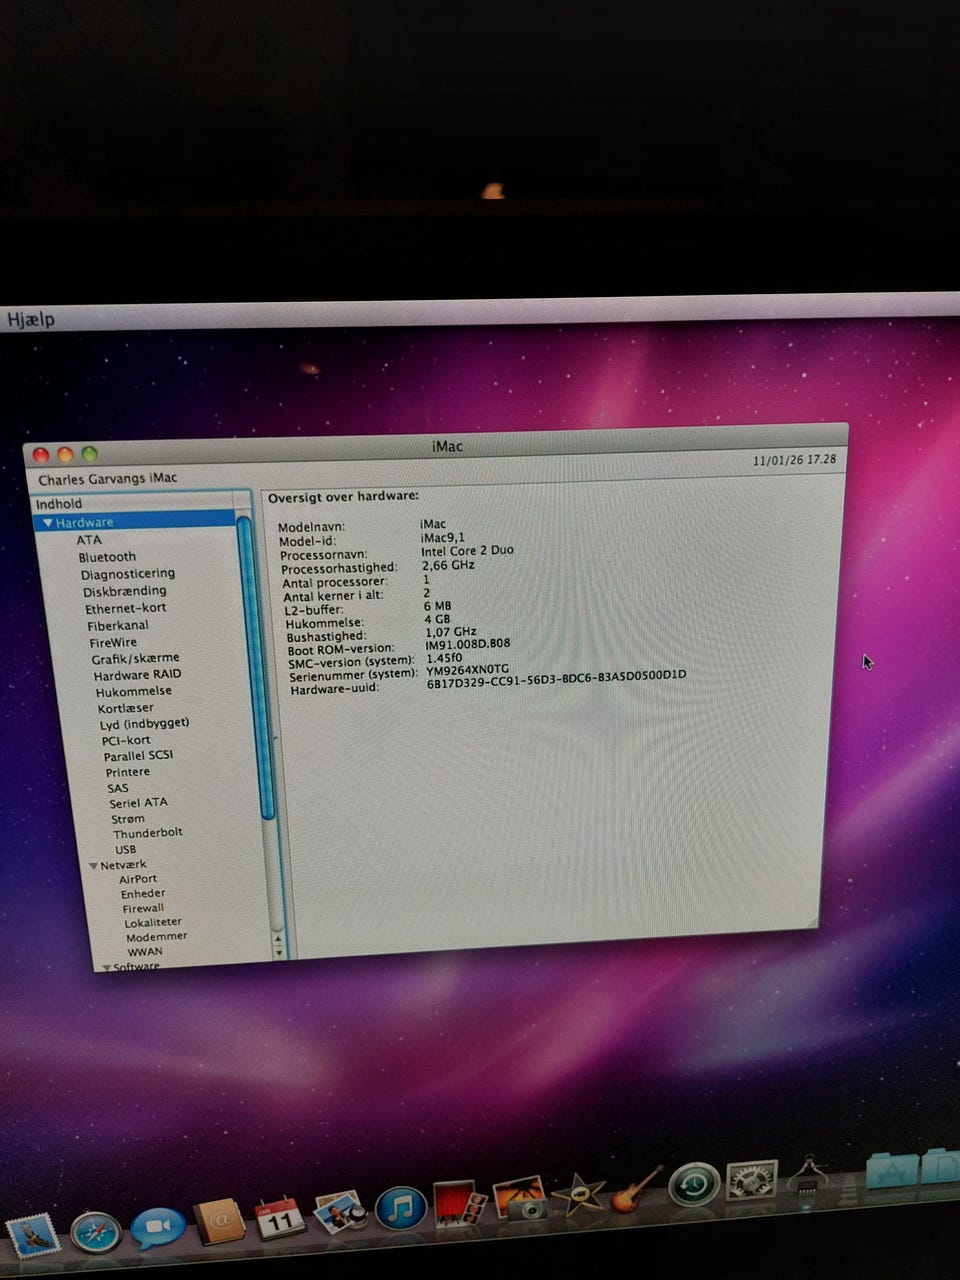Open GarageBand guitar icon in dock
Image resolution: width=960 pixels, height=1280 pixels.
tap(637, 1190)
